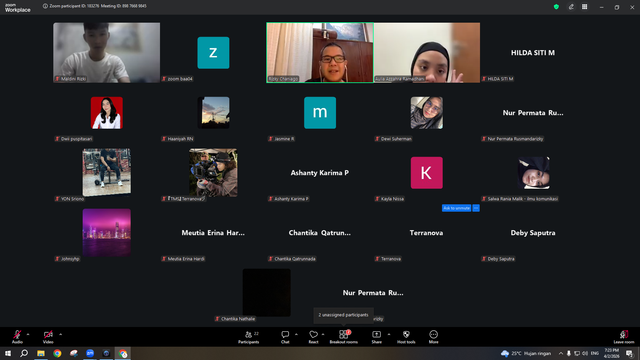Click the bottom-row Nur Permata Ru... name tile
This screenshot has height=360, width=640.
click(373, 293)
